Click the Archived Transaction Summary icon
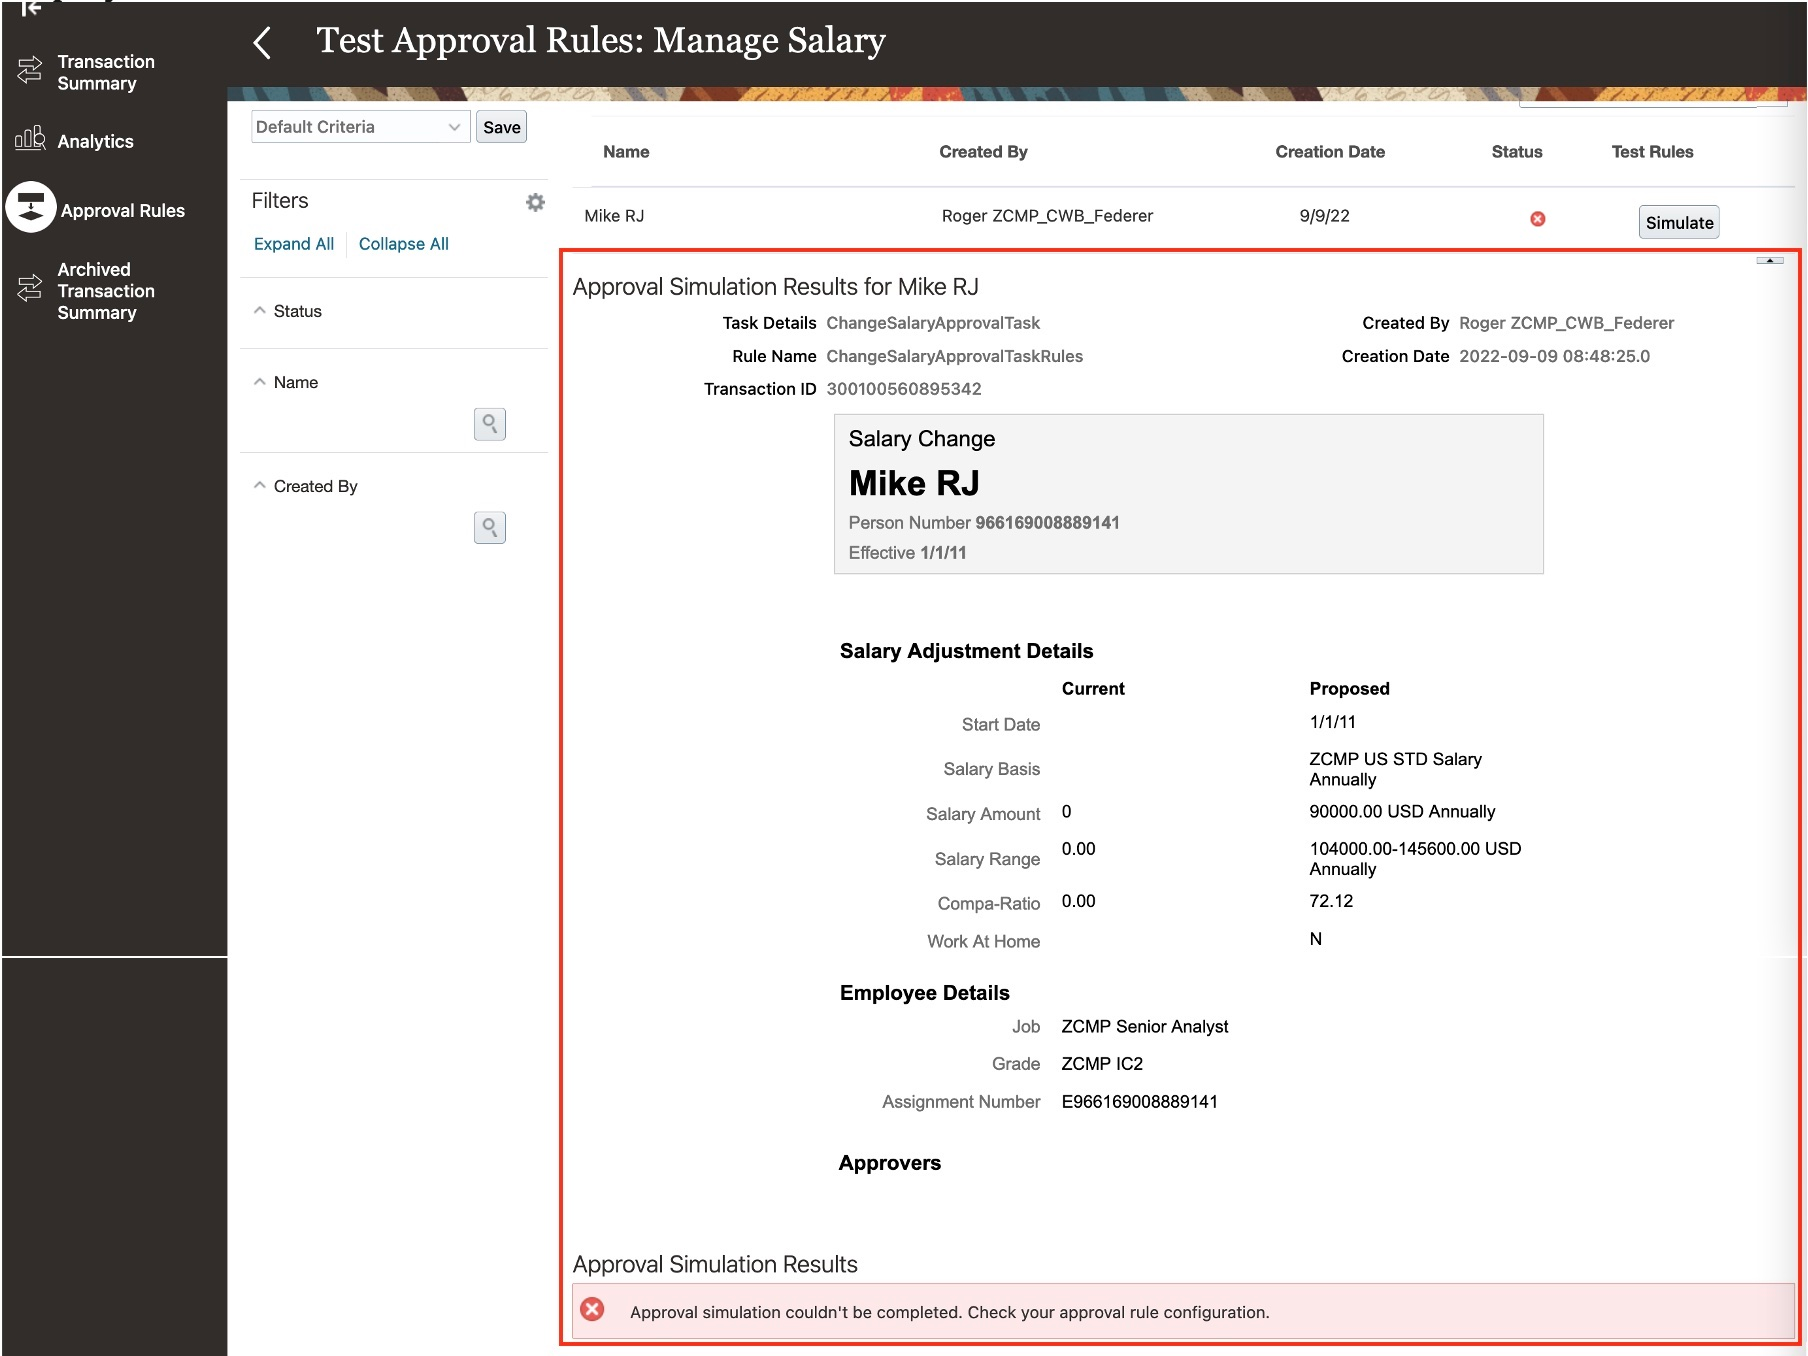 click(x=30, y=287)
